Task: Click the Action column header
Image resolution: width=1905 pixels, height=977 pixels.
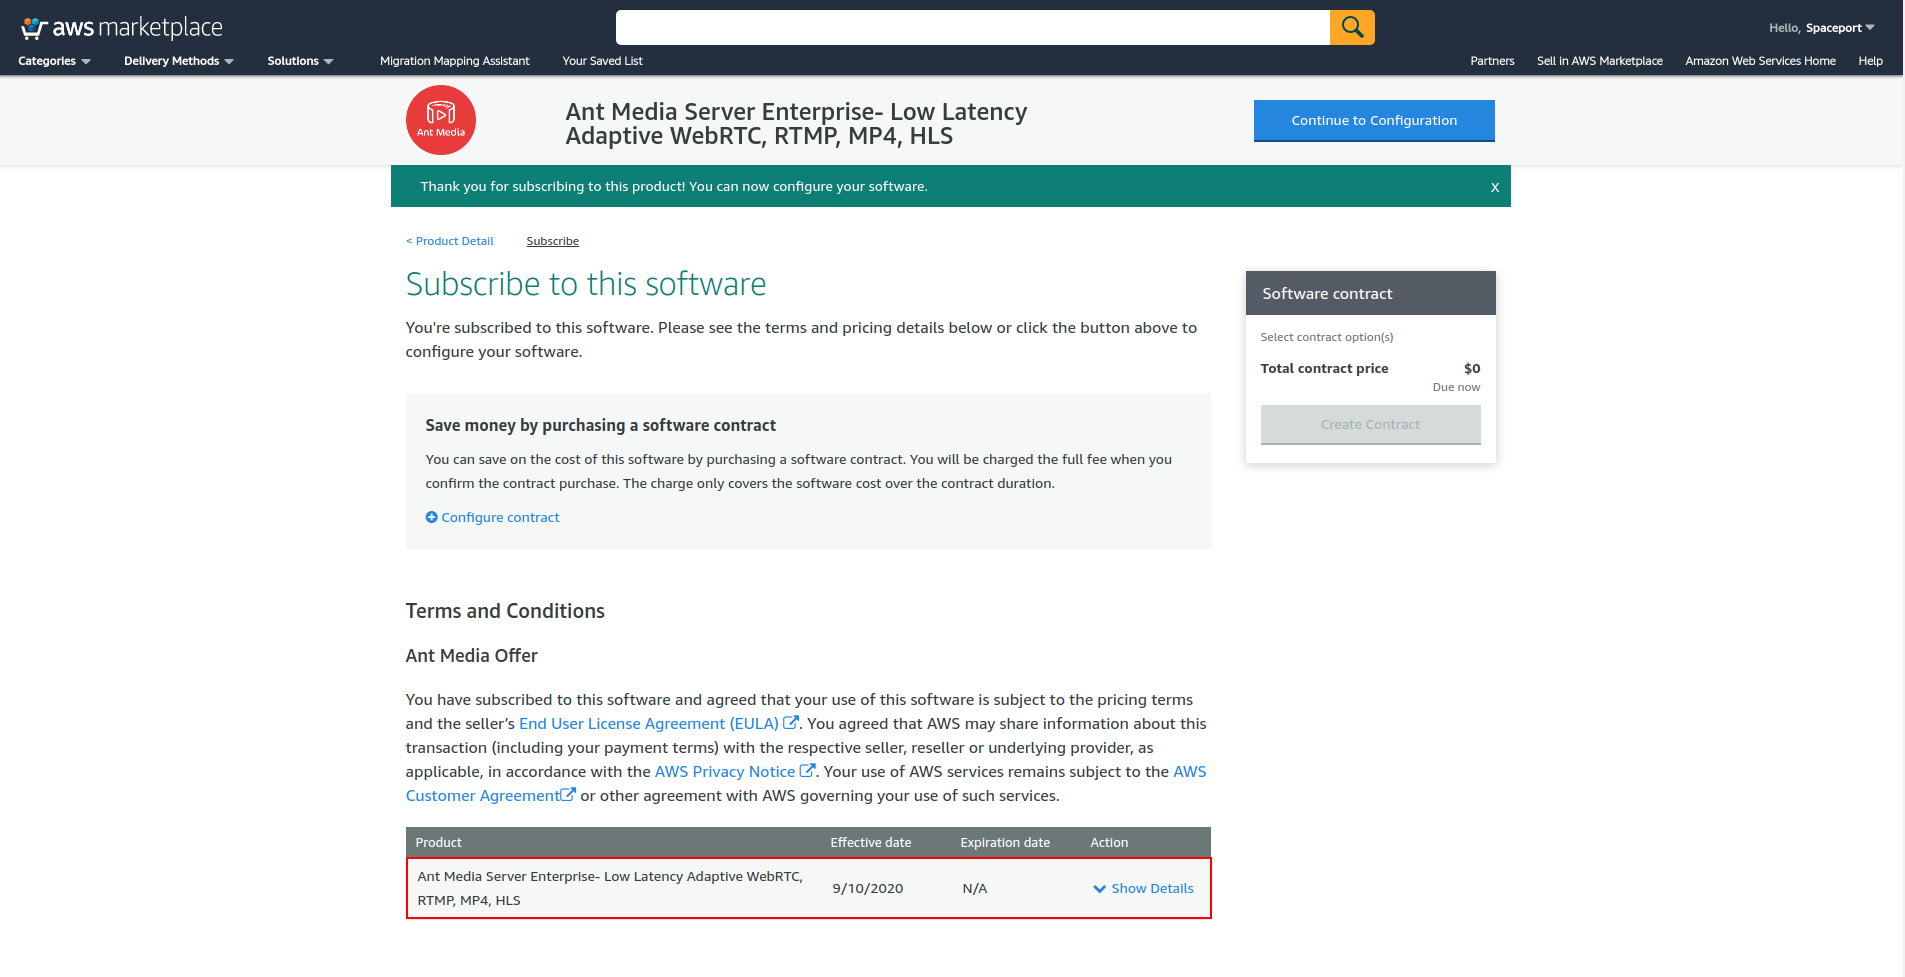Action: 1109,843
